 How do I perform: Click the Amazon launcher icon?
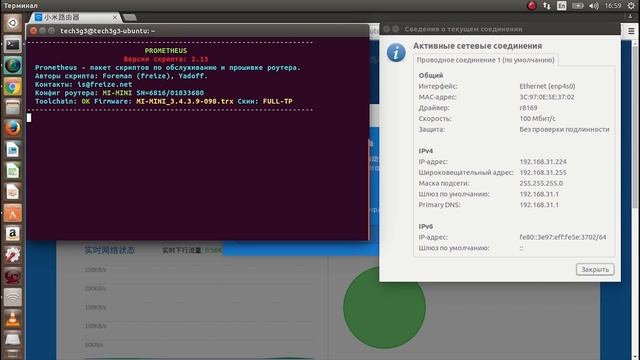(x=12, y=234)
